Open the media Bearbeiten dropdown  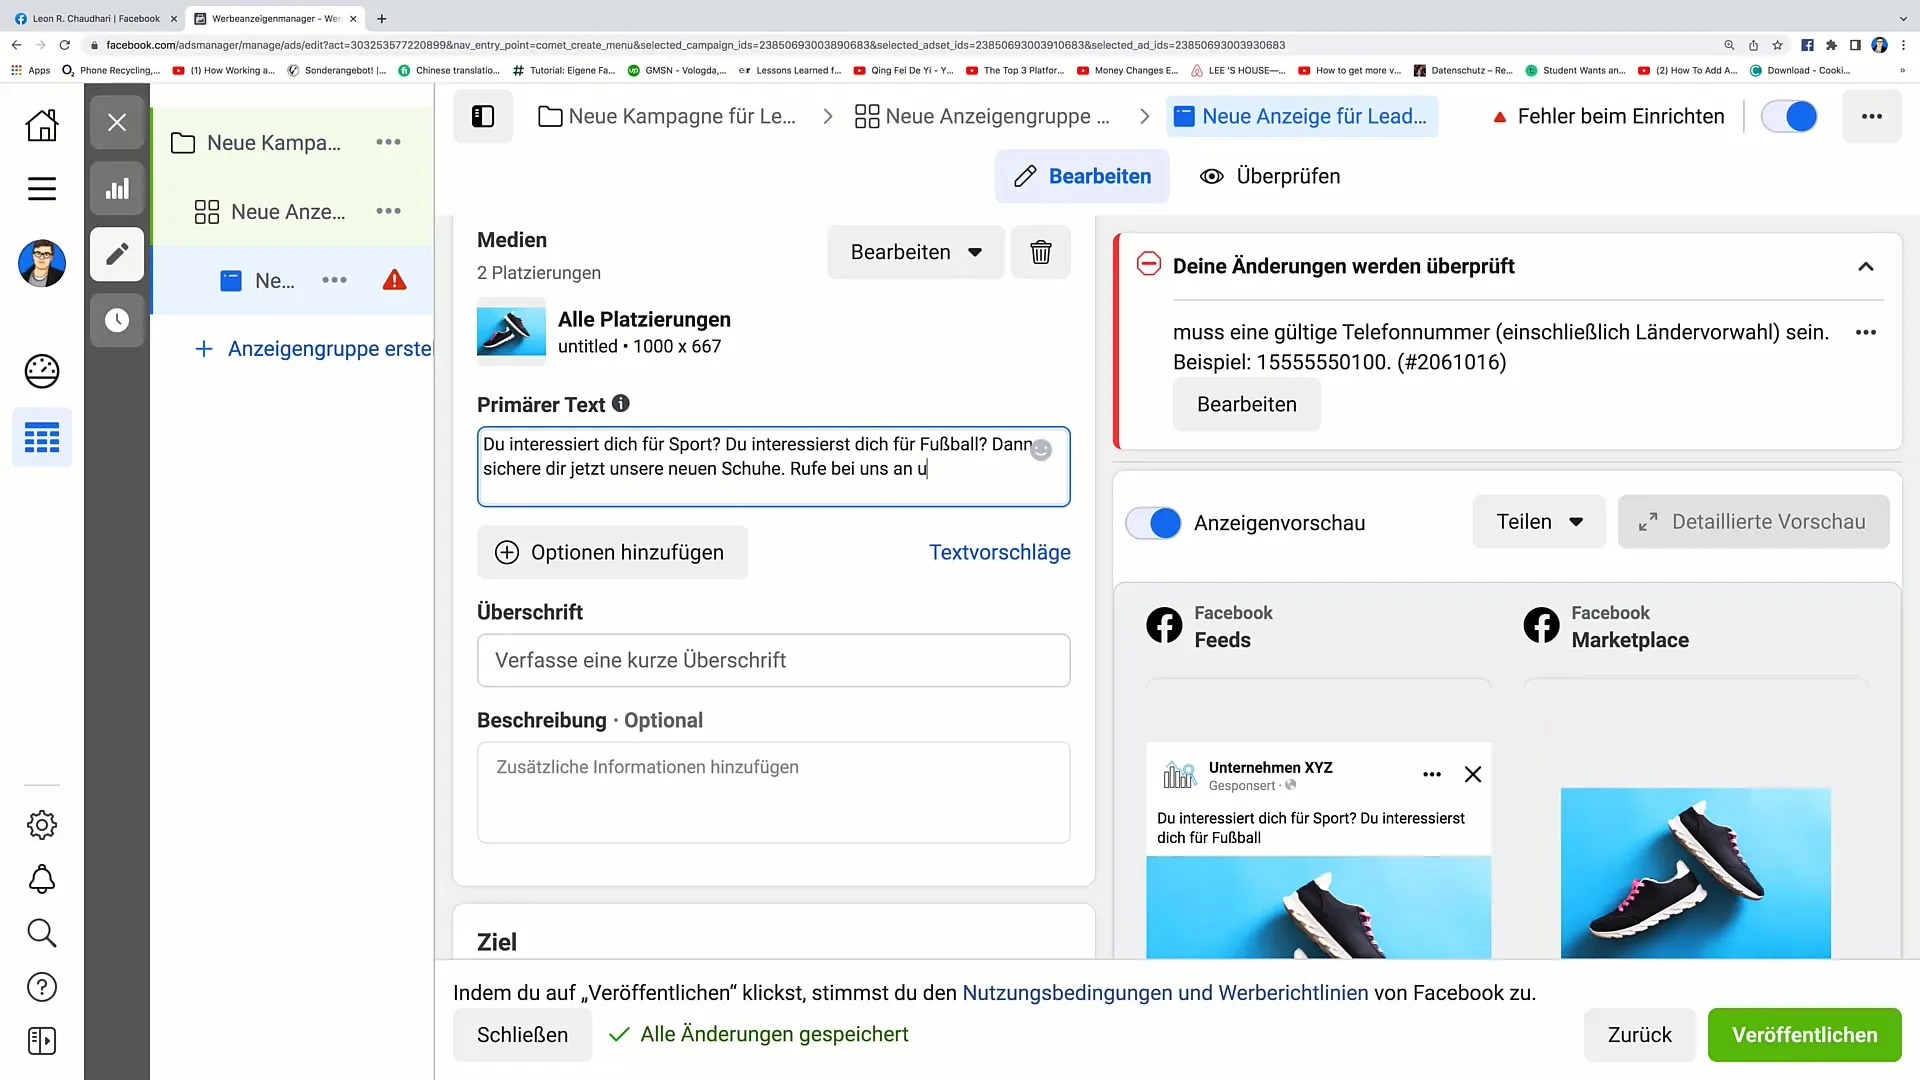coord(916,252)
